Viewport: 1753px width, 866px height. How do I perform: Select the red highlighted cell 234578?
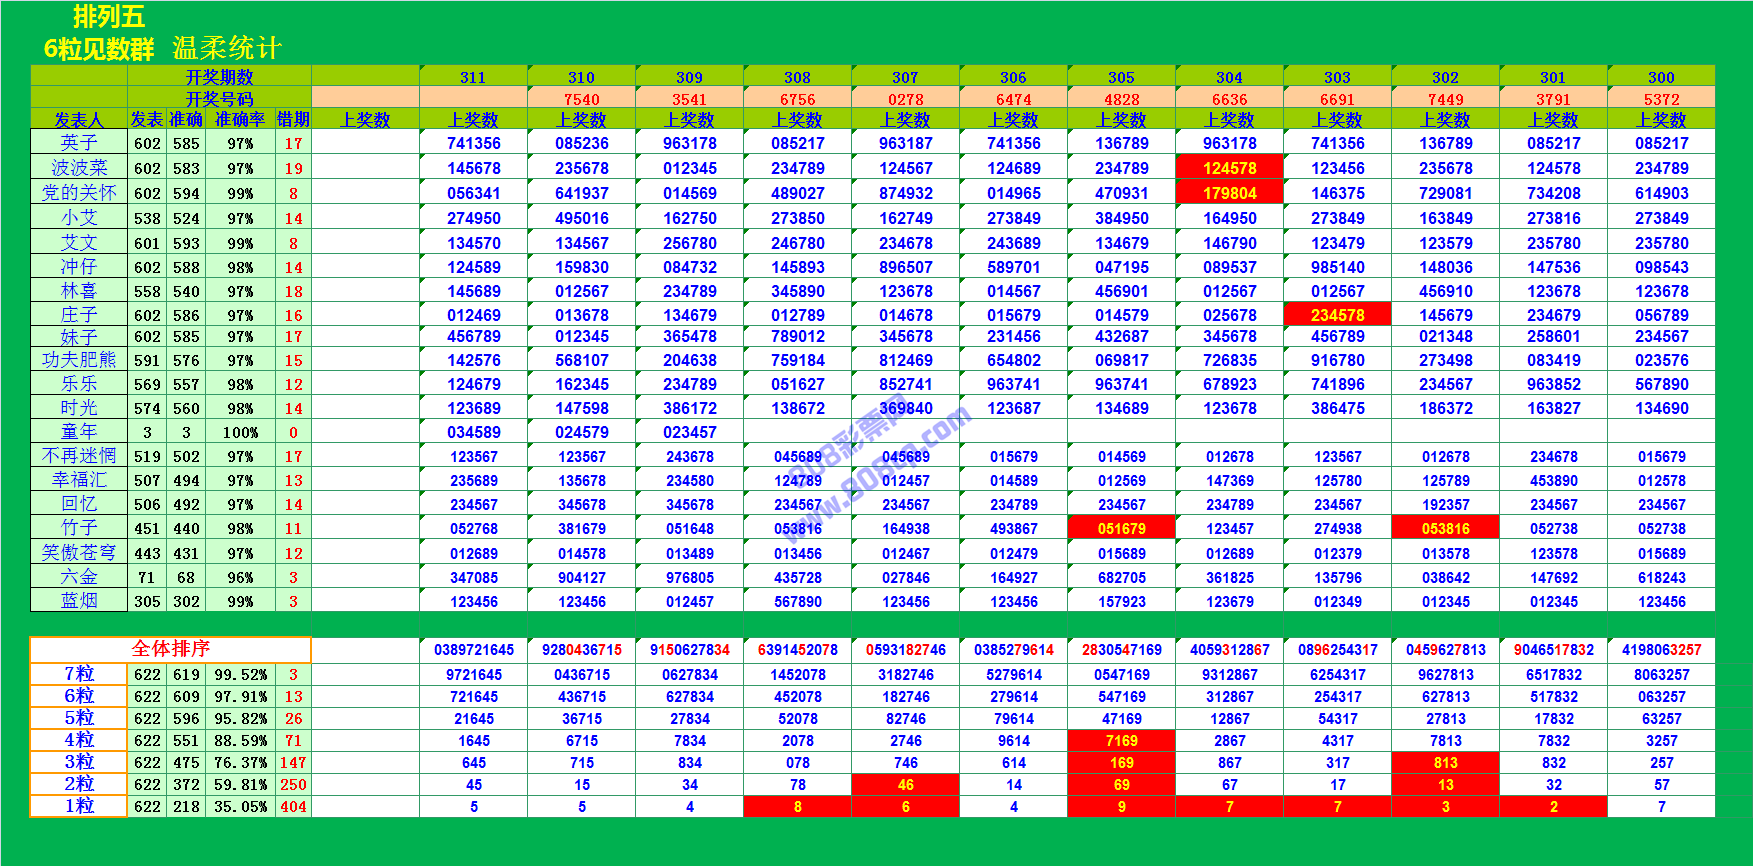1337,315
